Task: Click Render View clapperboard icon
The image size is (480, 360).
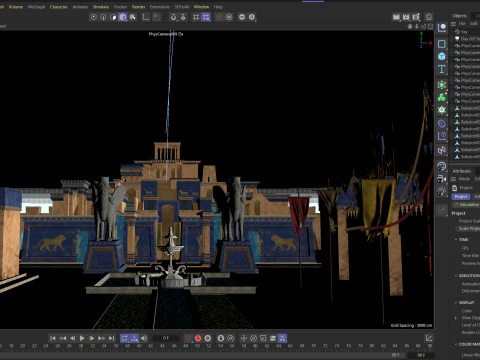Action: (396, 17)
